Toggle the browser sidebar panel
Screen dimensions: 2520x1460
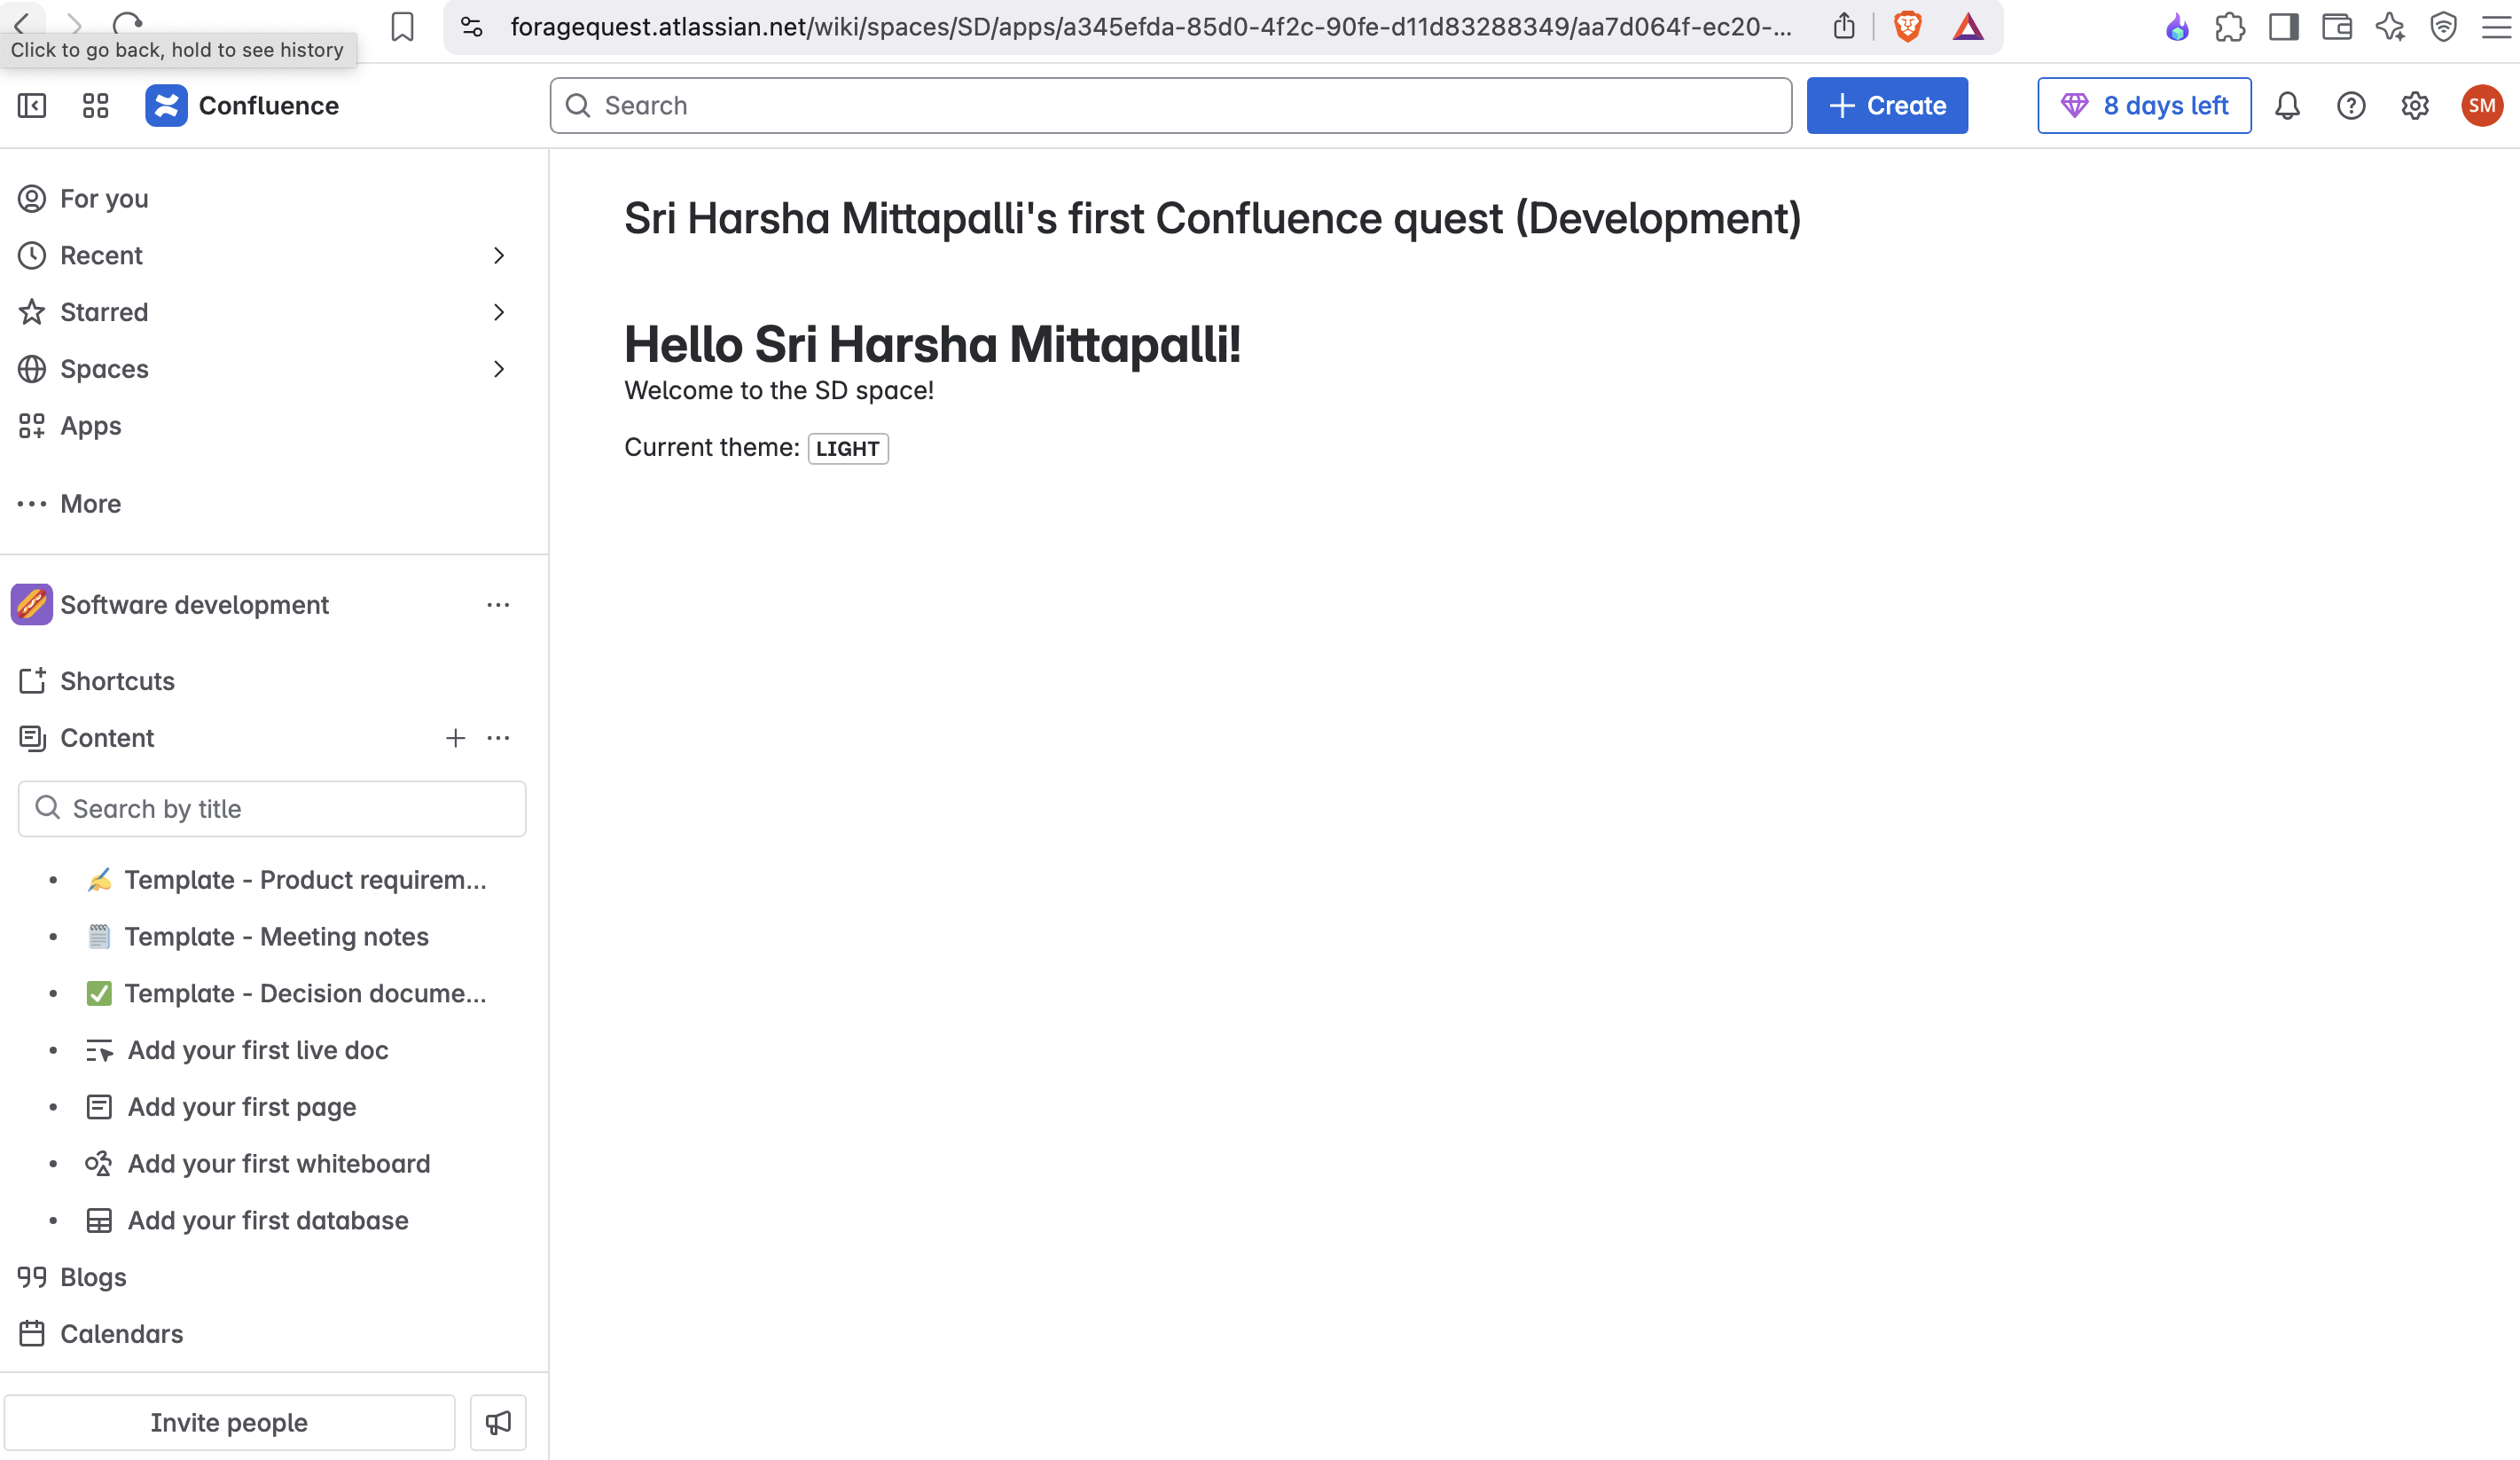click(2283, 27)
